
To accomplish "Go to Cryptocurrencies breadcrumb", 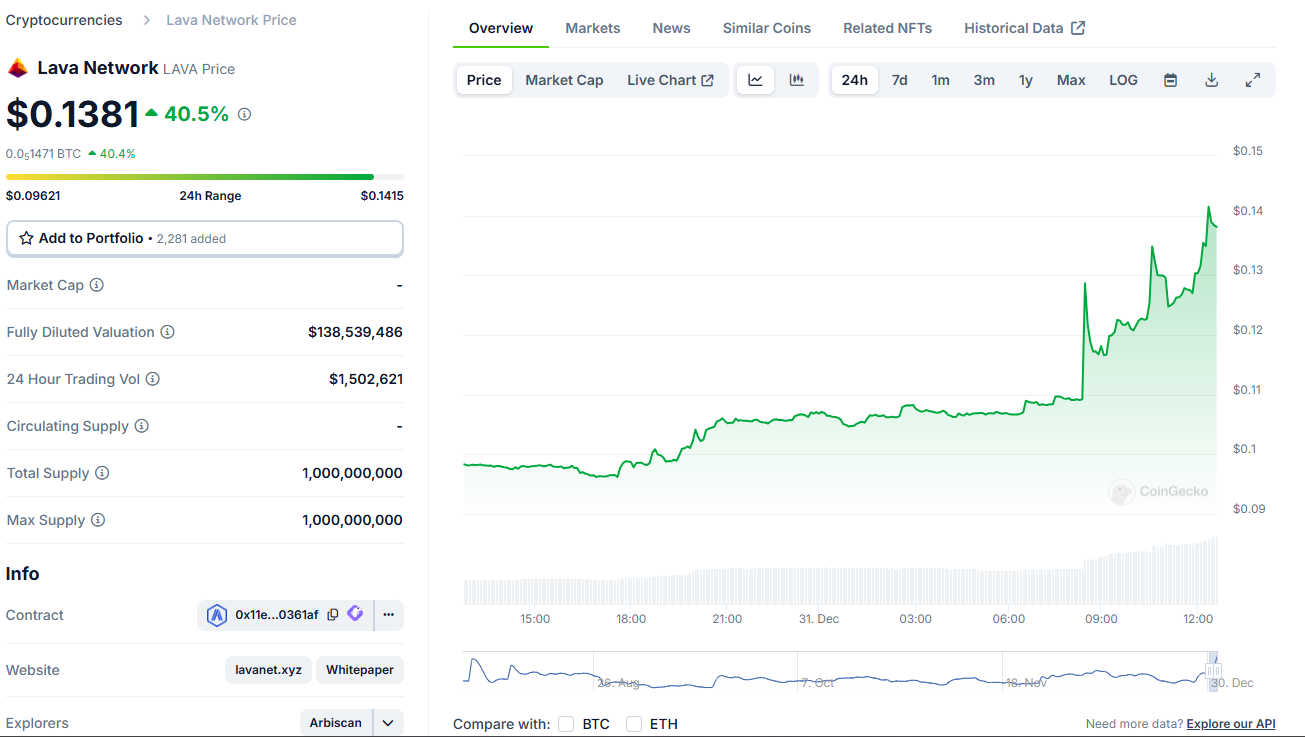I will click(x=64, y=20).
